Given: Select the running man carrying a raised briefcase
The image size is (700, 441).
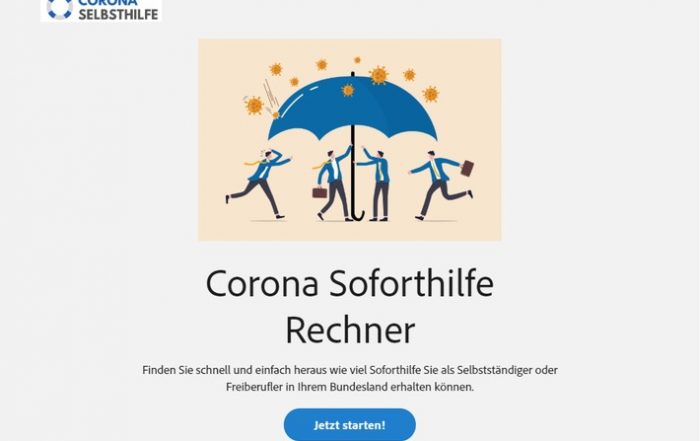Looking at the screenshot, I should click(x=441, y=185).
